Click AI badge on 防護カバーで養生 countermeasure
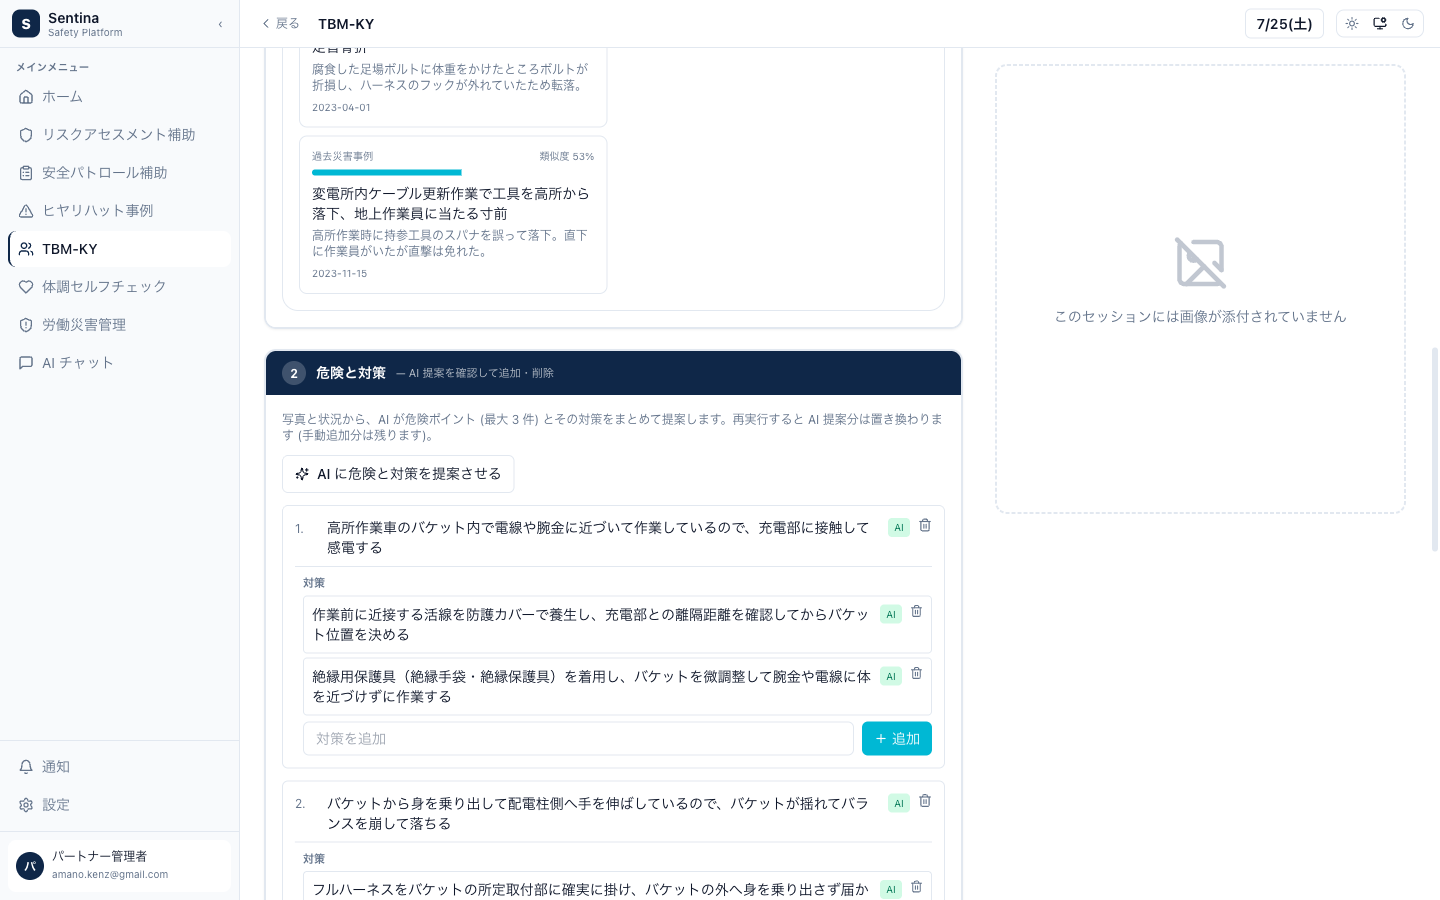 pos(891,614)
